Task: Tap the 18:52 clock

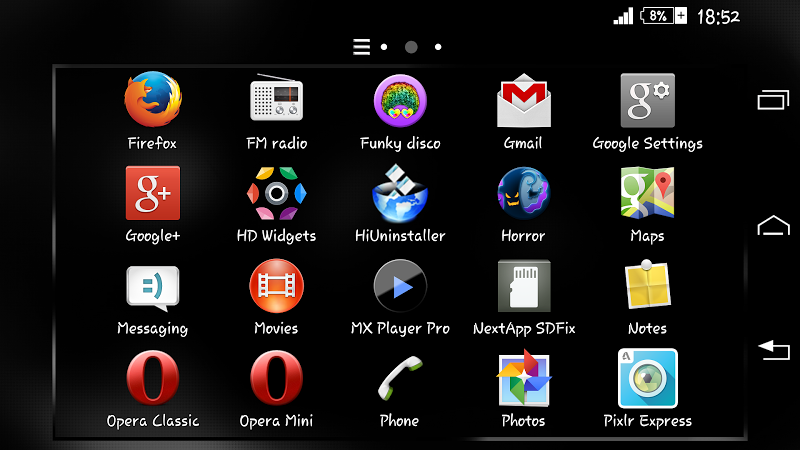Action: point(718,17)
